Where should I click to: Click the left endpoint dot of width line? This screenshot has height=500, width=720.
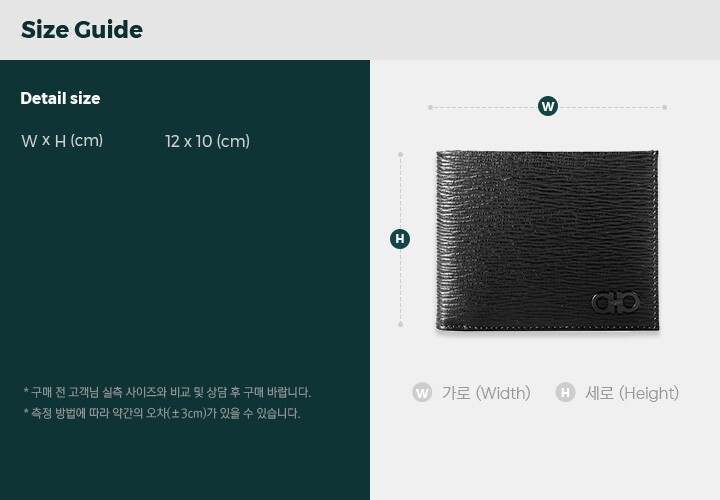(x=430, y=107)
